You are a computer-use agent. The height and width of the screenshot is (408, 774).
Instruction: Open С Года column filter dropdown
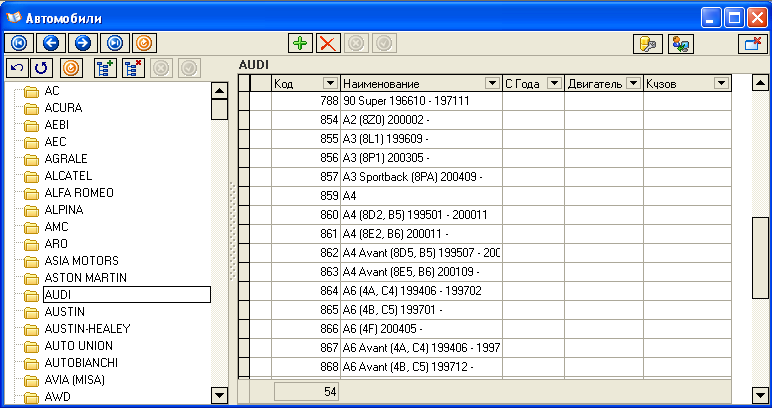554,83
